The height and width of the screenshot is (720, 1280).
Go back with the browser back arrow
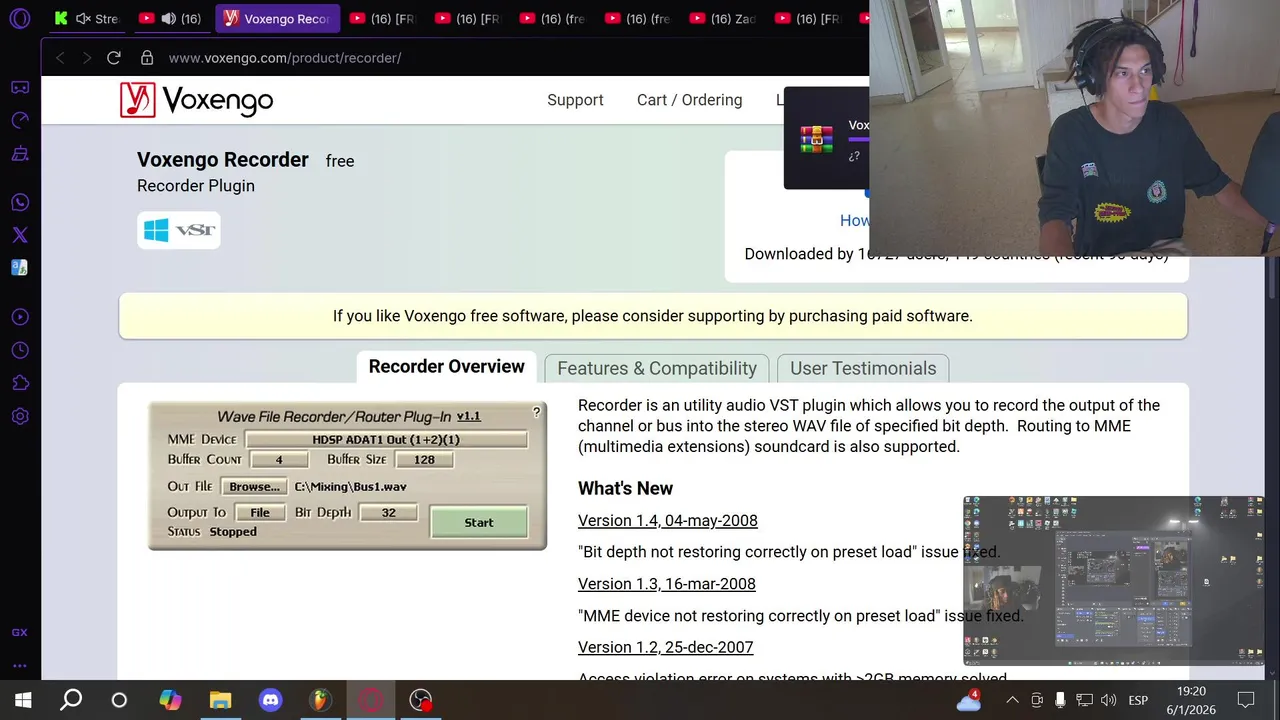pos(60,58)
